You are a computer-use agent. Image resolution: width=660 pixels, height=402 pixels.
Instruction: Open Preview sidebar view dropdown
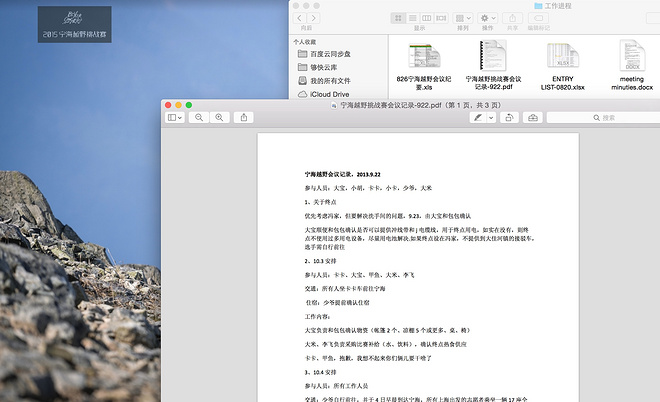(175, 118)
